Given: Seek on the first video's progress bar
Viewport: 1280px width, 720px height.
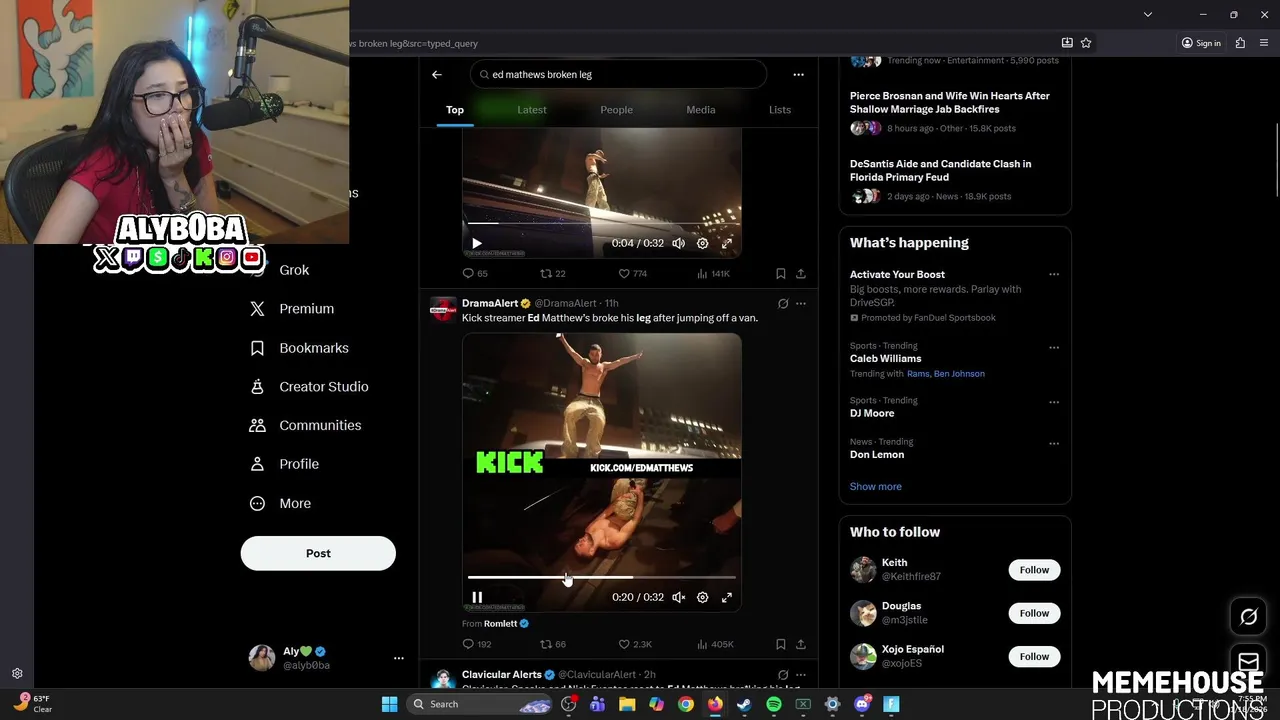Looking at the screenshot, I should (x=602, y=223).
